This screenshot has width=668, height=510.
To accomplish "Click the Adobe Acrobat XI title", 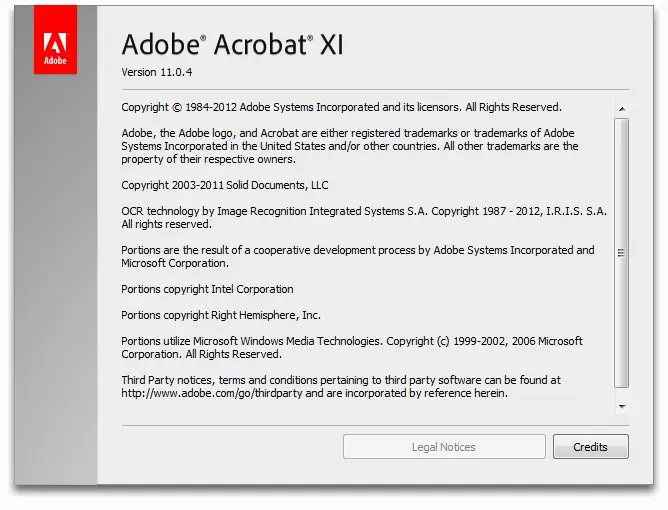I will pyautogui.click(x=232, y=44).
